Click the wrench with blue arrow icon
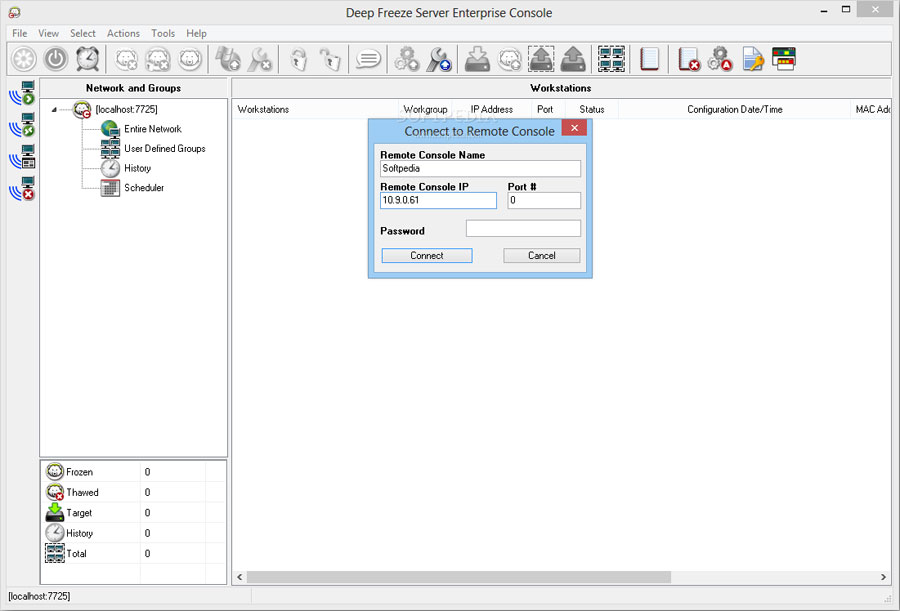This screenshot has height=611, width=900. point(439,59)
